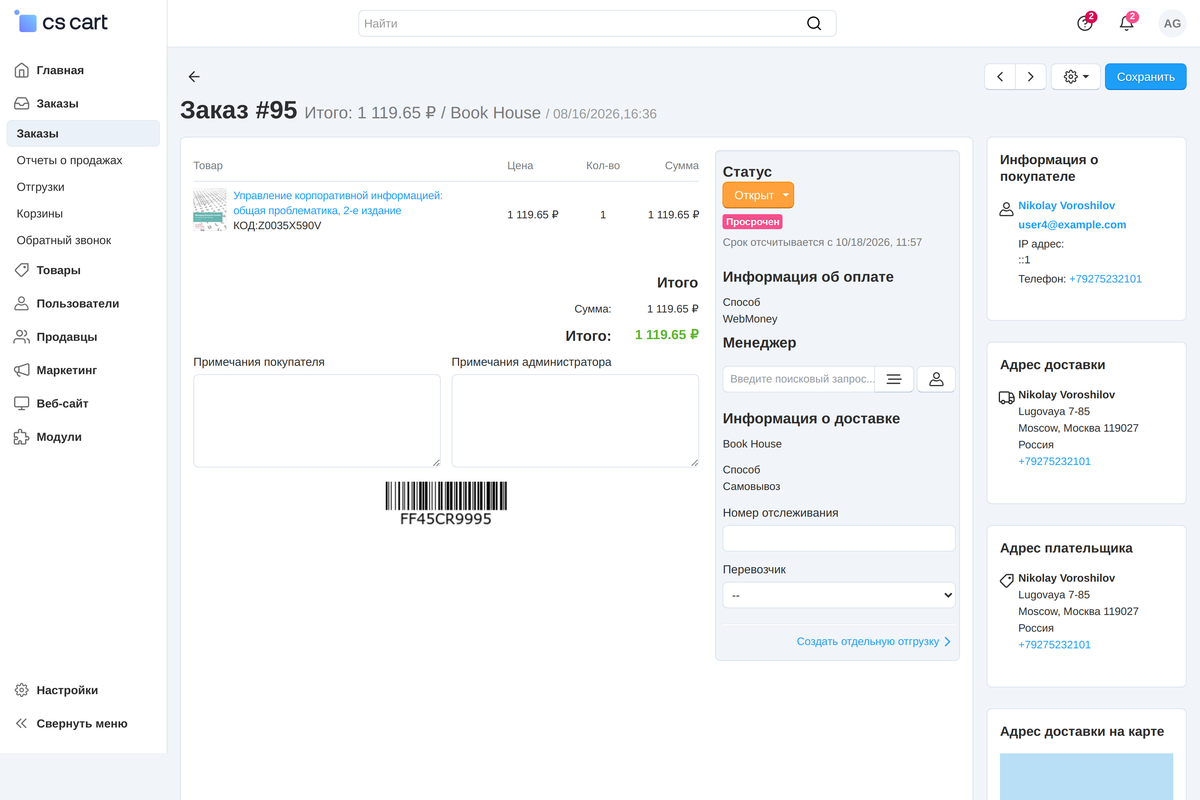Click the product thumbnail image
Image resolution: width=1200 pixels, height=800 pixels.
pos(210,210)
